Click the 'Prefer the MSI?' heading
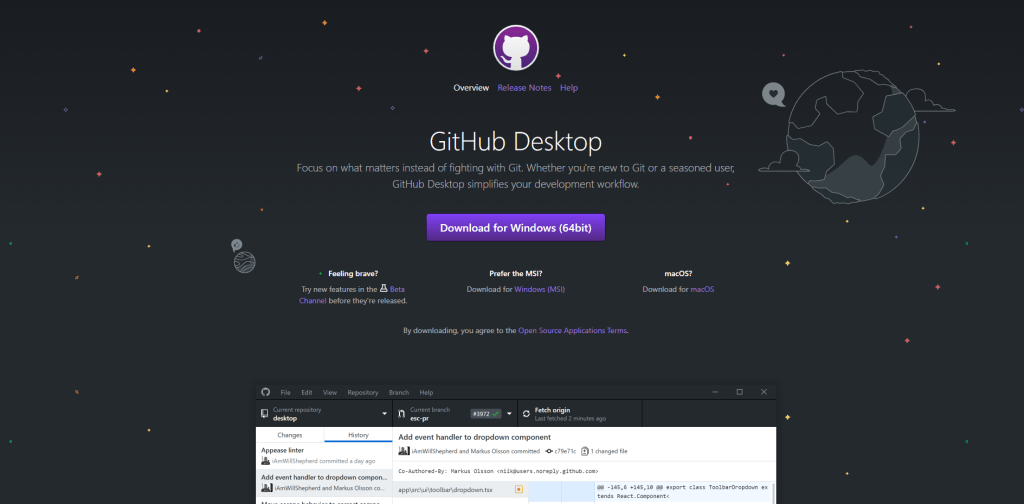Image resolution: width=1024 pixels, height=504 pixels. tap(516, 274)
